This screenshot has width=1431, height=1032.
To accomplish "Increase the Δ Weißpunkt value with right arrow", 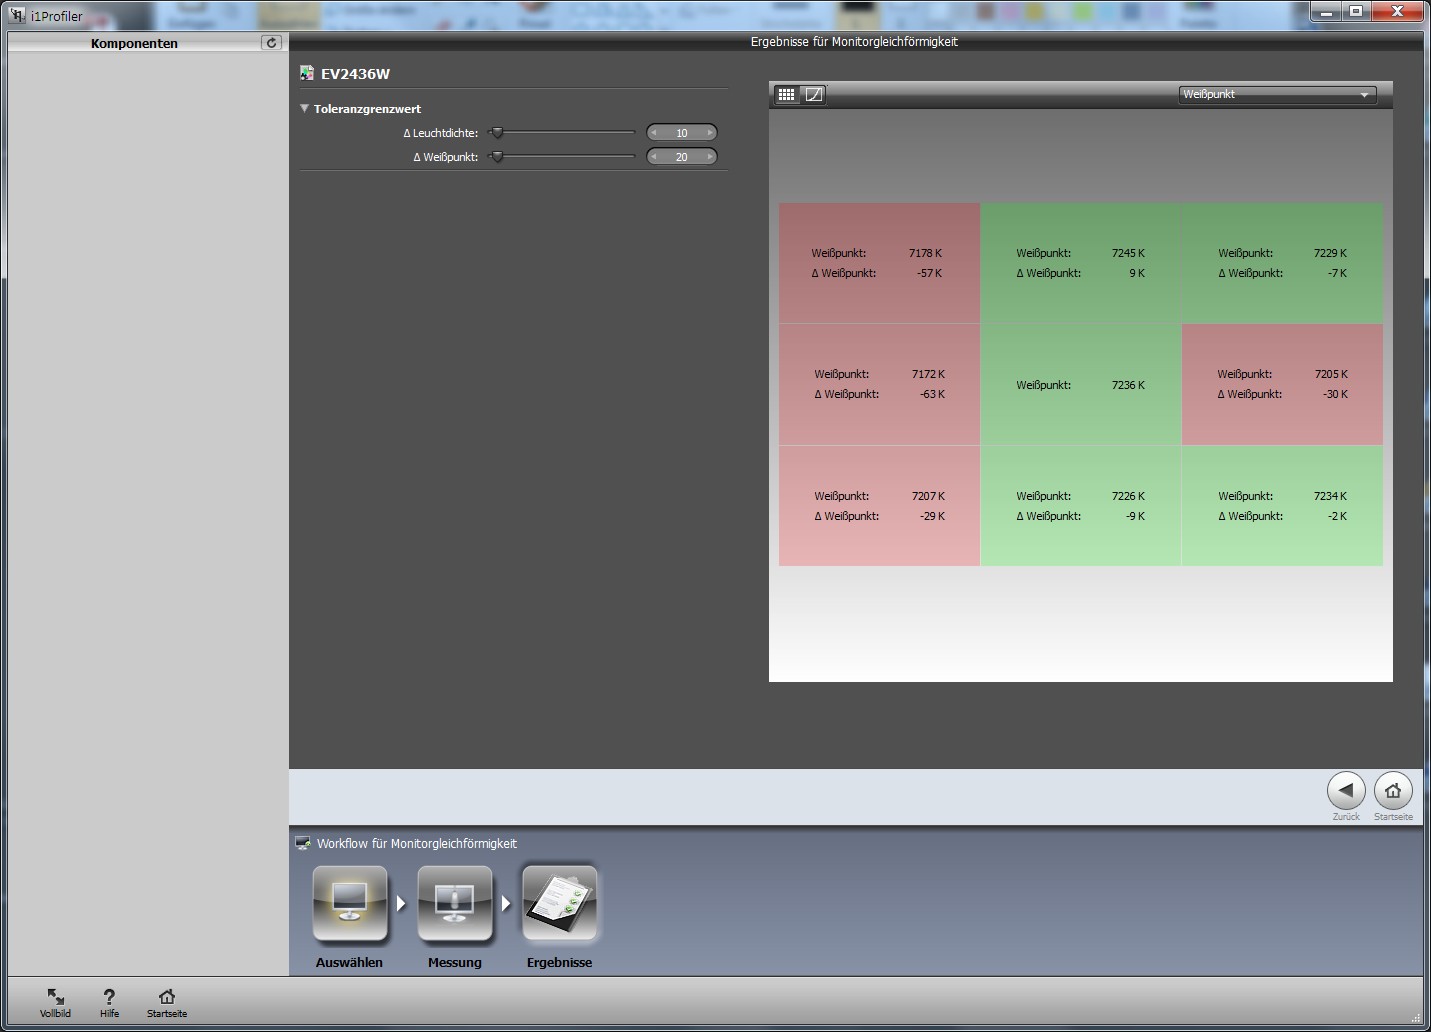I will pos(710,157).
